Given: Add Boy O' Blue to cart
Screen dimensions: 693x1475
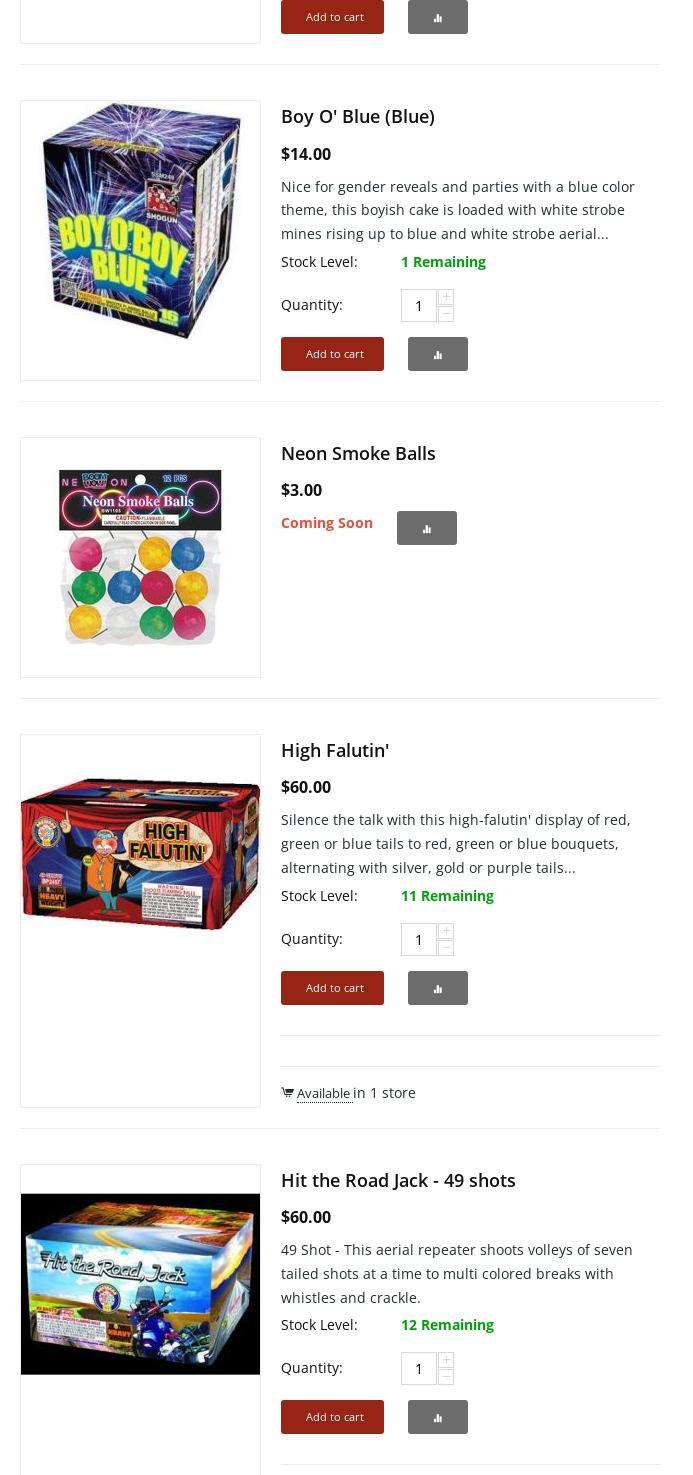Looking at the screenshot, I should click(x=332, y=354).
